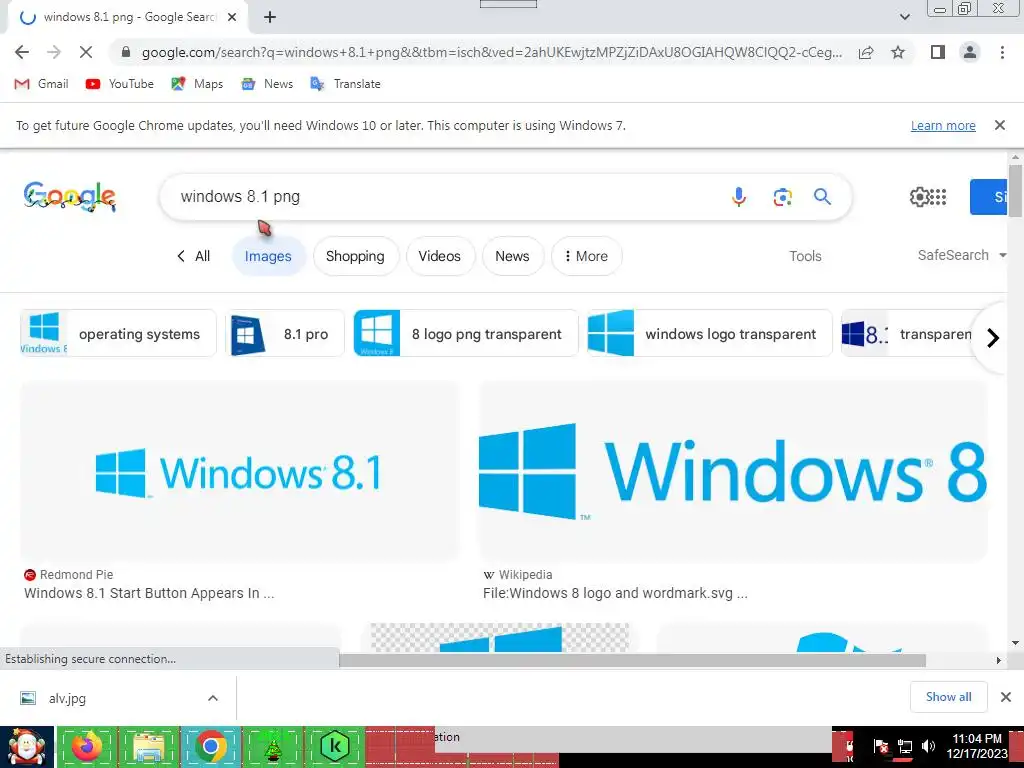Select the '8 logo png transparent' chip
Image resolution: width=1024 pixels, height=768 pixels.
(x=466, y=333)
